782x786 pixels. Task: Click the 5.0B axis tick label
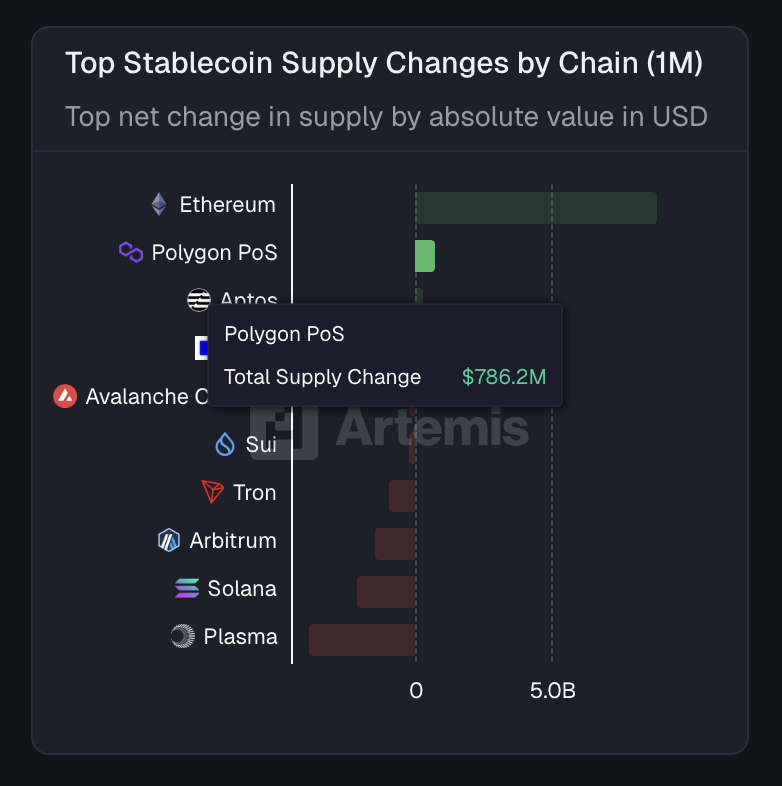pyautogui.click(x=553, y=691)
